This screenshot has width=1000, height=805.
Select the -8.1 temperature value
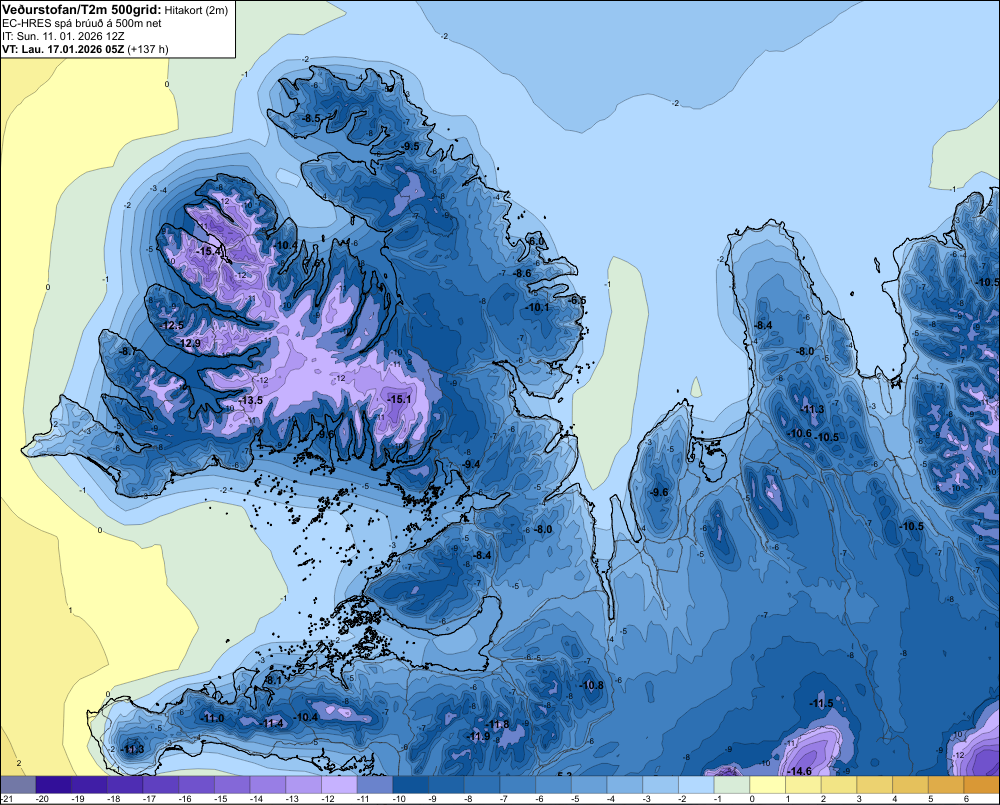point(273,681)
